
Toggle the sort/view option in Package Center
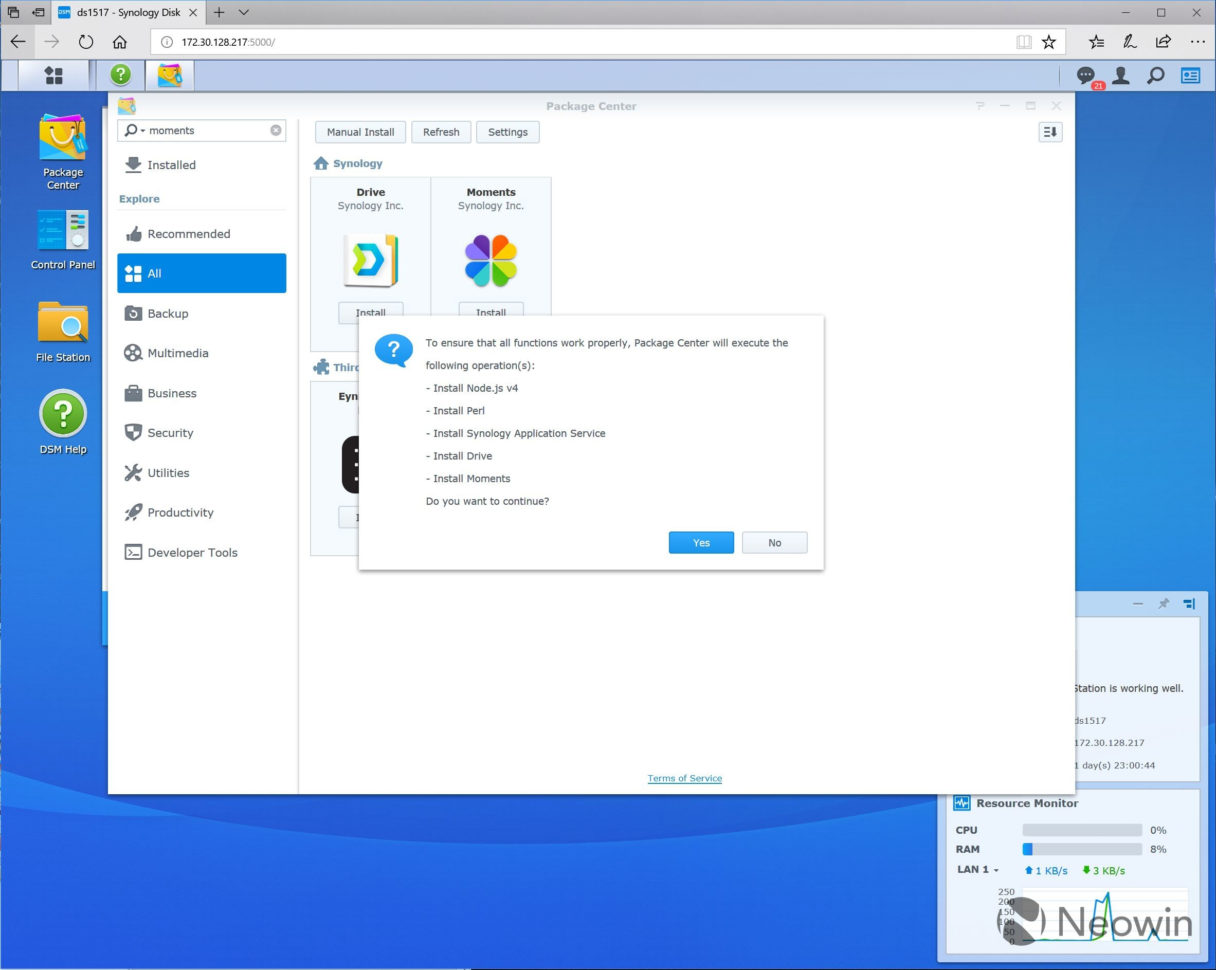pyautogui.click(x=1049, y=131)
